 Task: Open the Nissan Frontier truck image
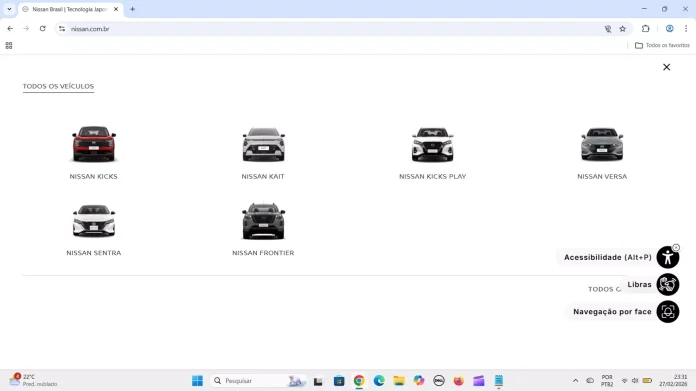(263, 221)
